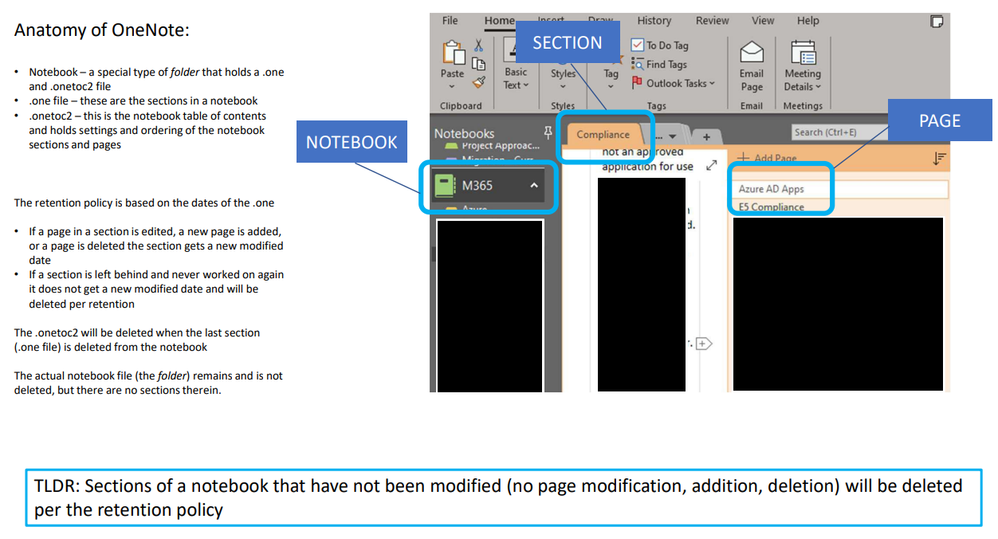Click the green M365 notebook icon
Image resolution: width=998 pixels, height=539 pixels.
445,185
